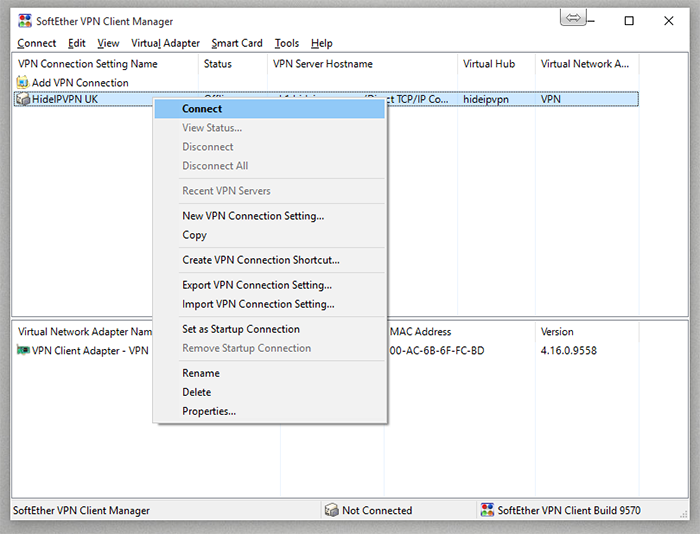Click the HideIPVPN UK connection icon
Viewport: 700px width, 534px height.
point(23,99)
